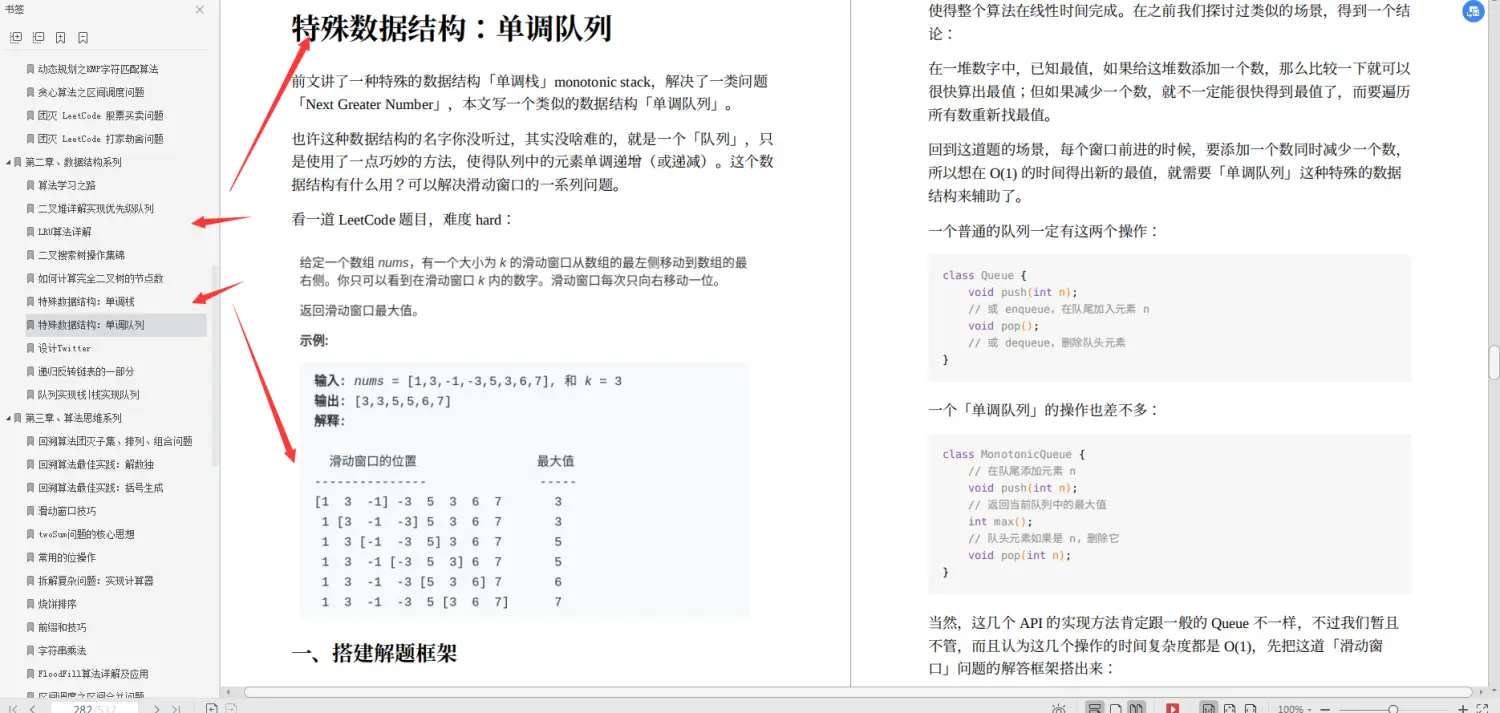
Task: Expand all bookmark levels
Action: (17, 38)
